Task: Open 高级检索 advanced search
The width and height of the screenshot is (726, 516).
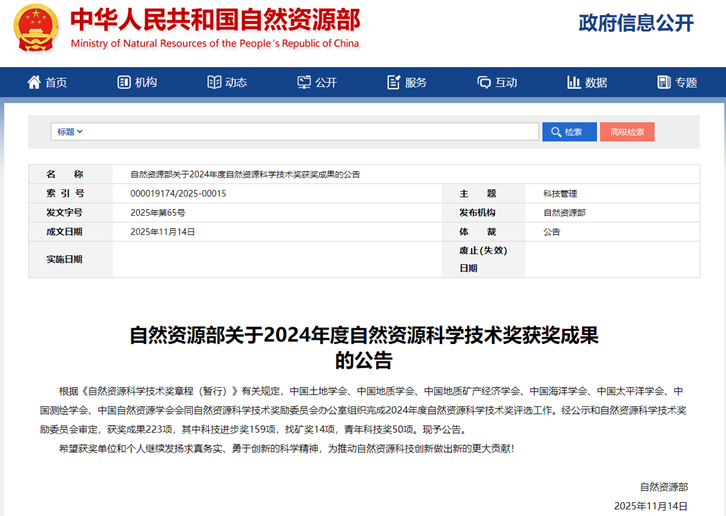Action: pyautogui.click(x=627, y=131)
